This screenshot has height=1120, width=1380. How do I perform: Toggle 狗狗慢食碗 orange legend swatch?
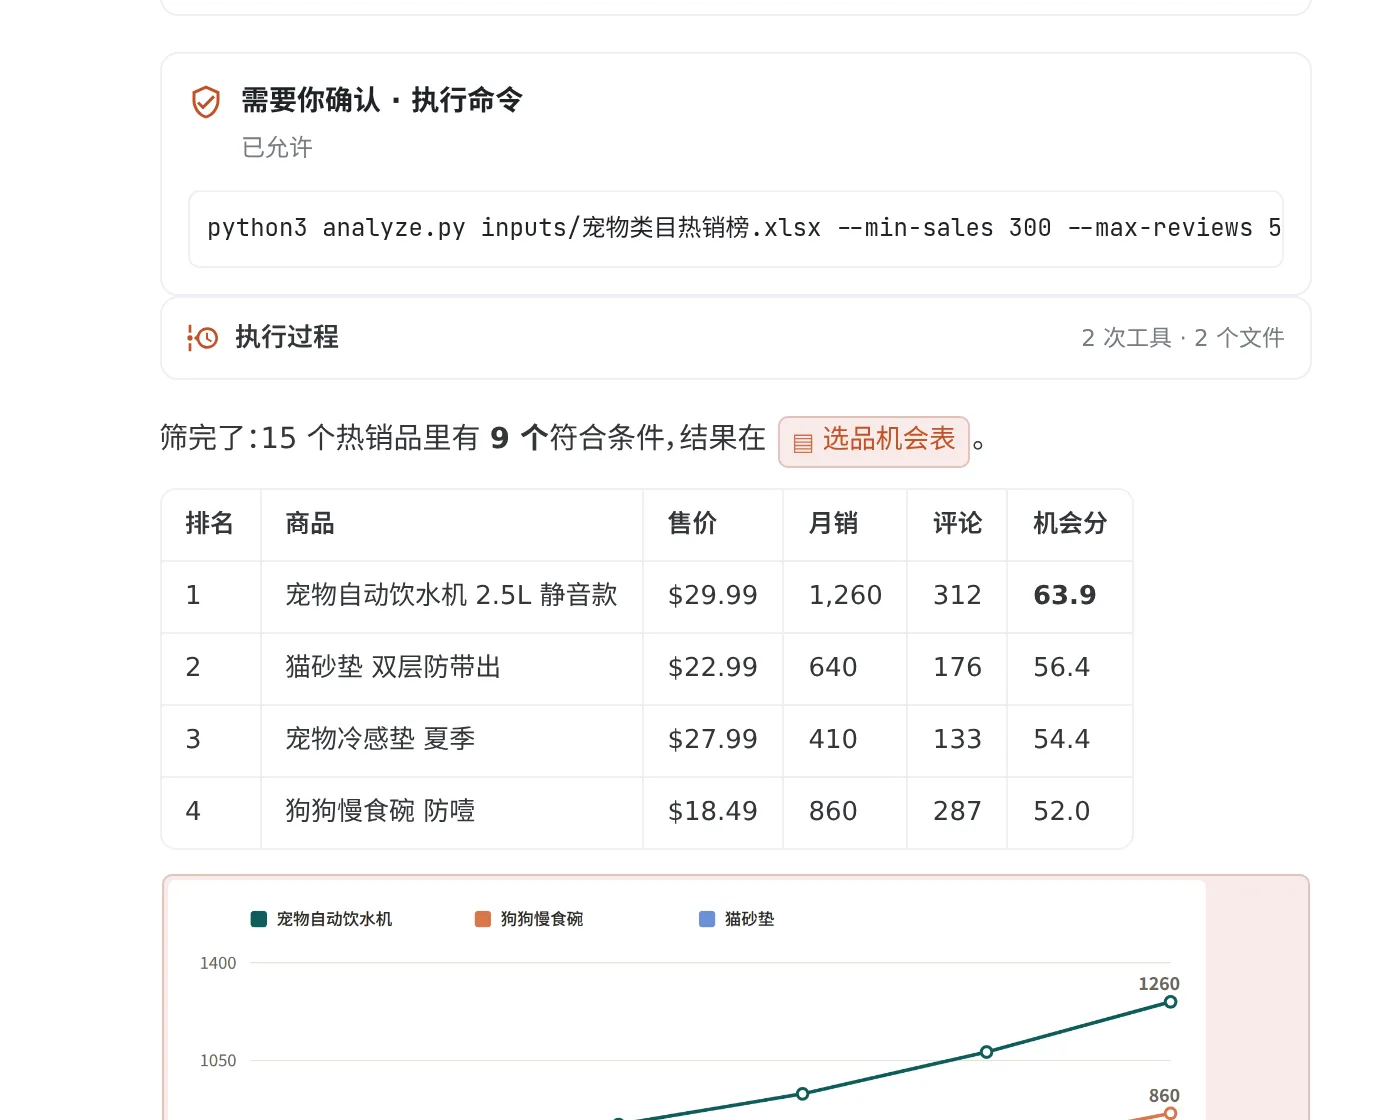483,919
